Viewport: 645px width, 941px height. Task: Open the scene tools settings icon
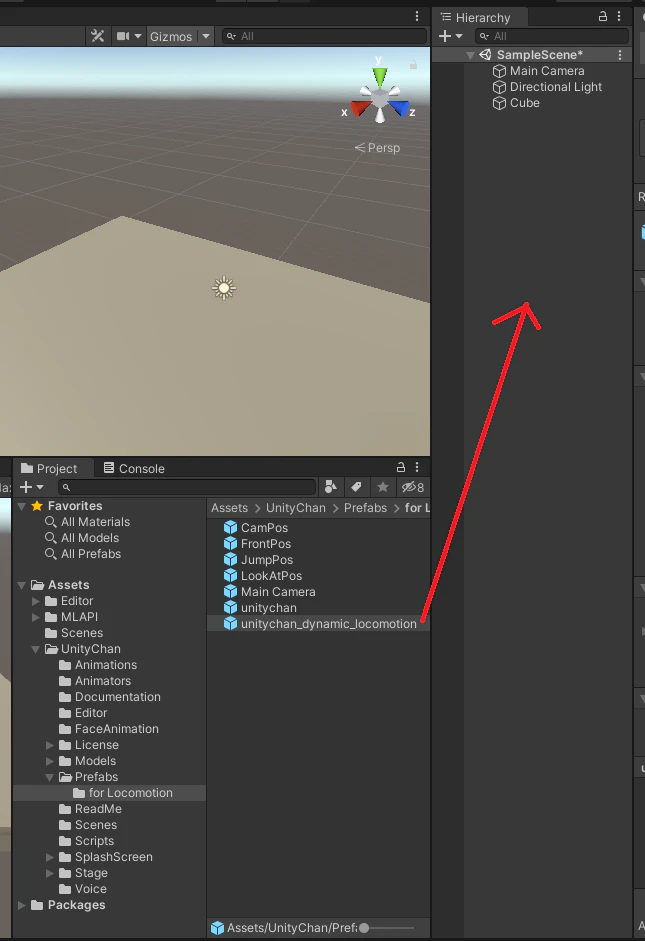click(x=97, y=36)
